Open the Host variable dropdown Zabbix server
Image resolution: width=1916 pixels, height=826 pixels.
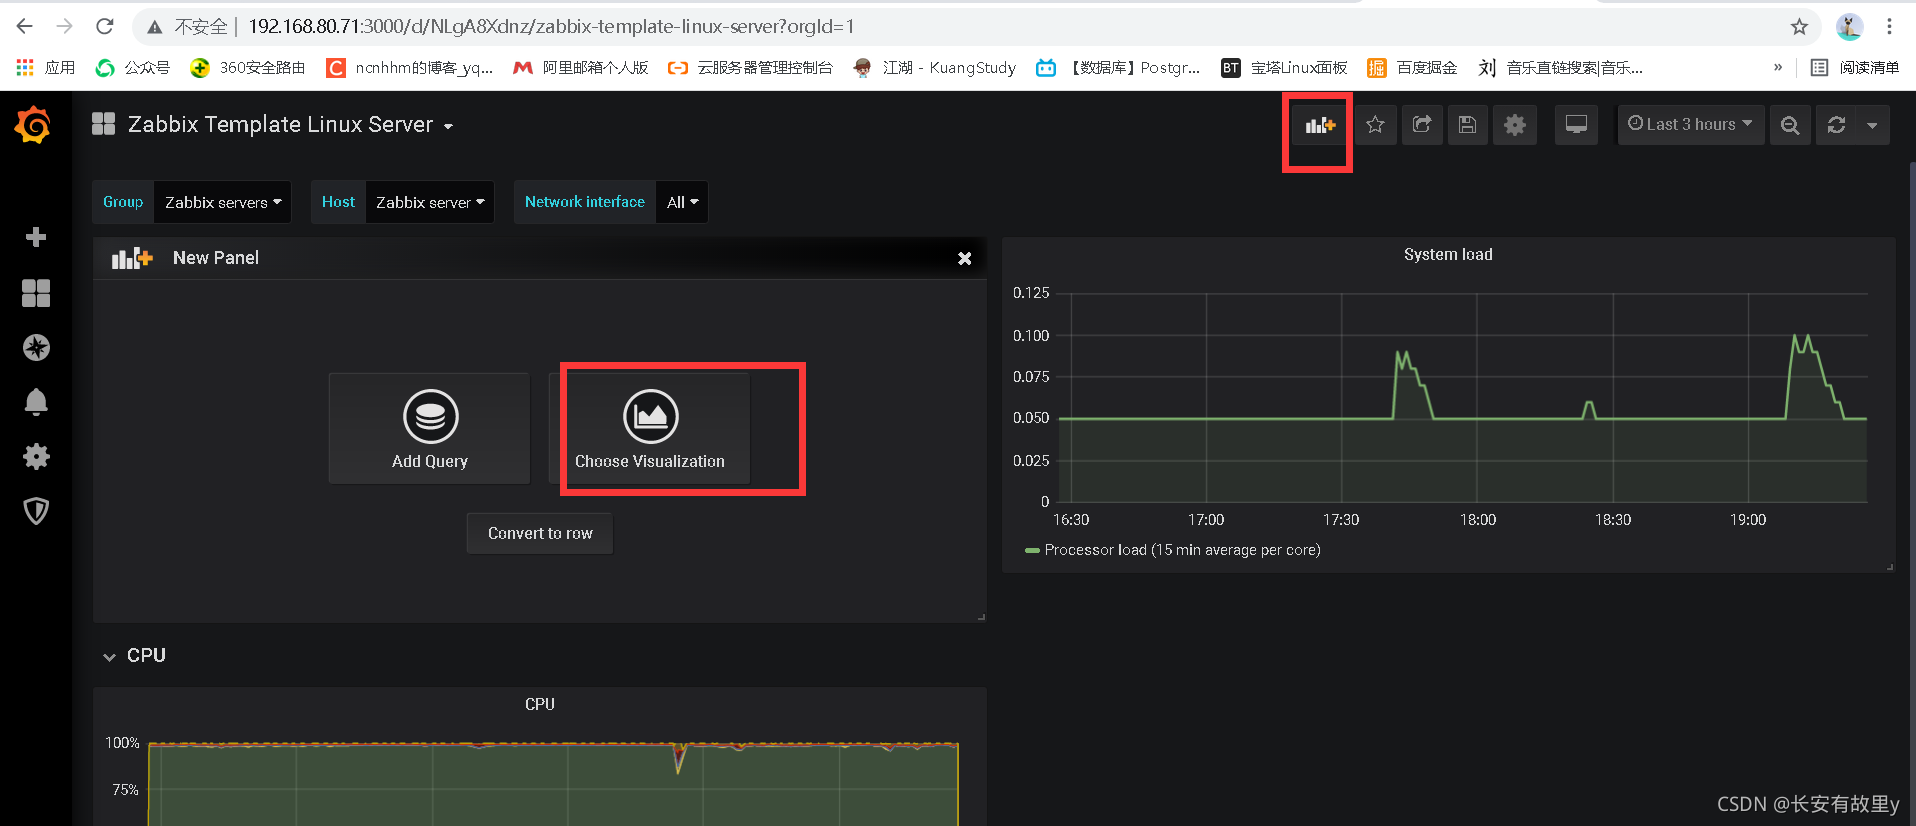tap(430, 202)
